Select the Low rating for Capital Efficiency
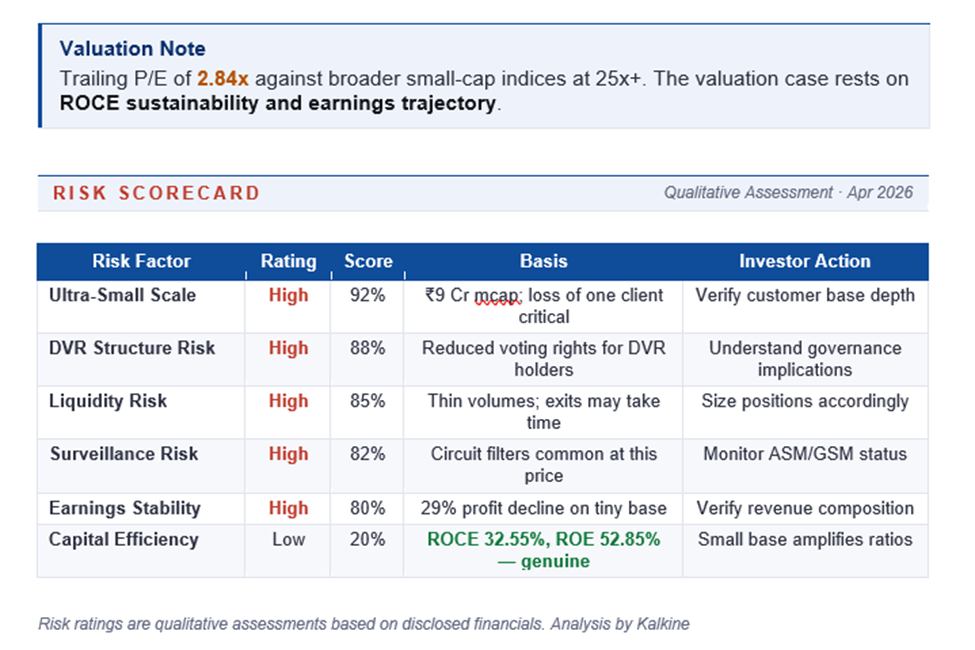975x650 pixels. (x=288, y=540)
